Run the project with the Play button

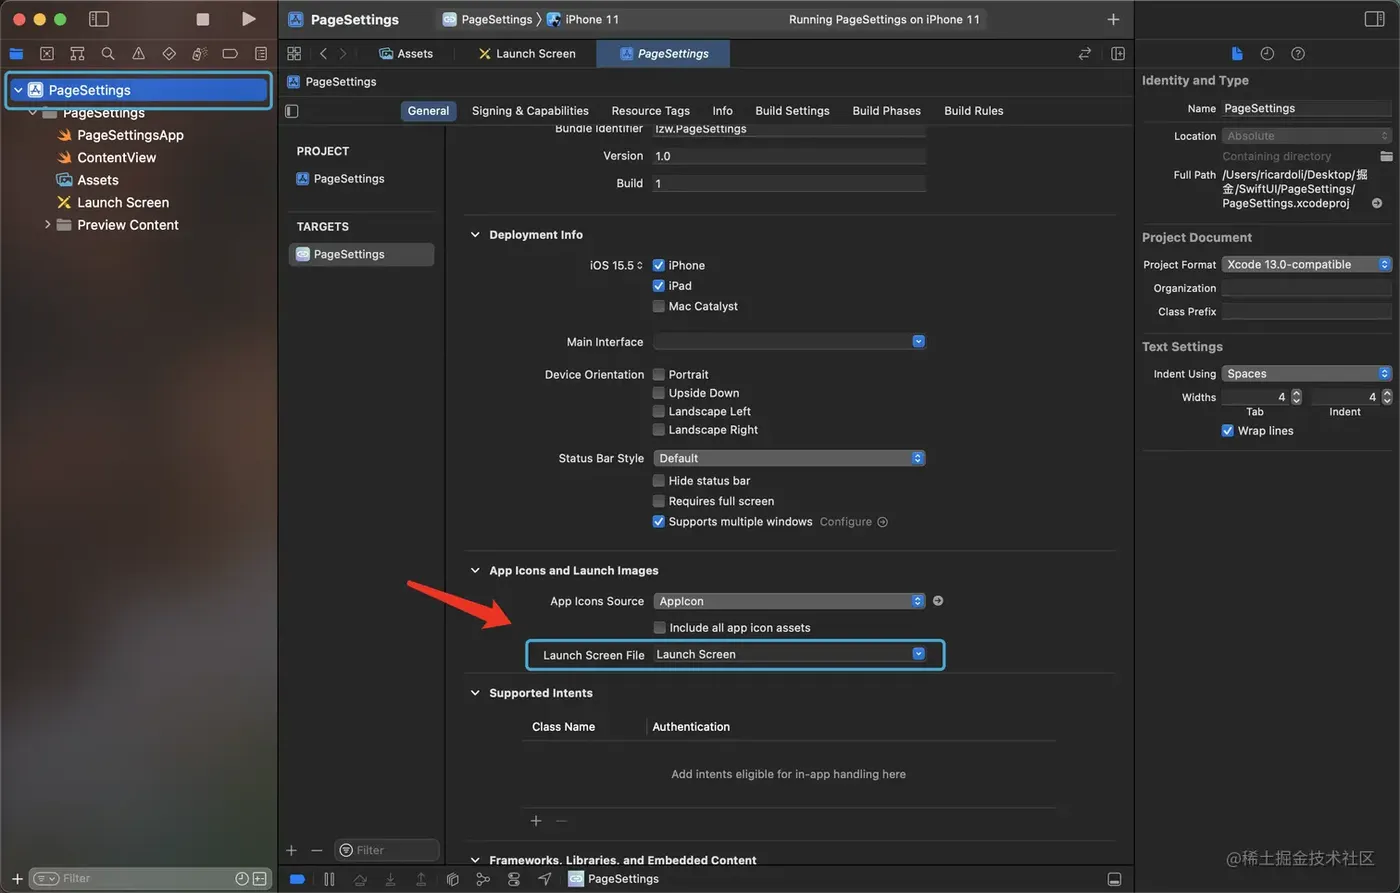249,19
